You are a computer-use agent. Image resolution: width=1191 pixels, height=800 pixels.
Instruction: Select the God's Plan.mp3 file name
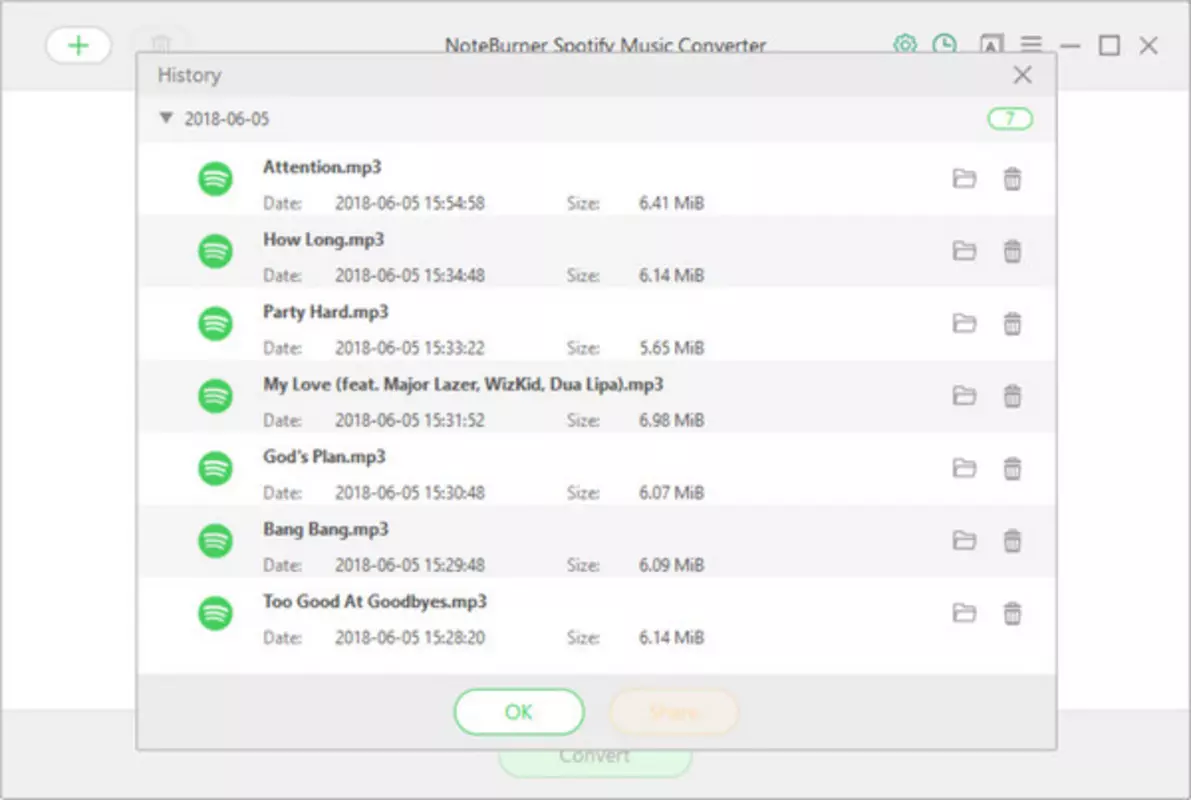pyautogui.click(x=324, y=457)
